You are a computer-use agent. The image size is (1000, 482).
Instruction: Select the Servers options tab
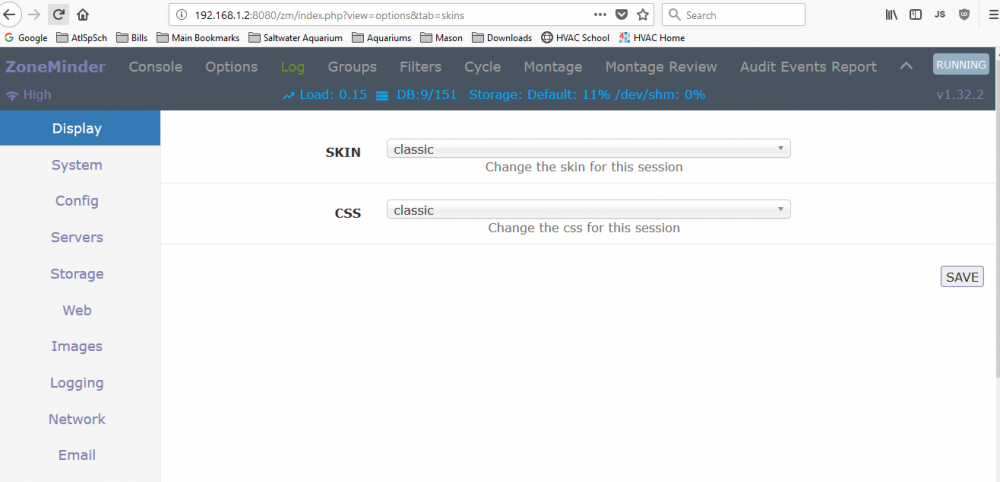(77, 237)
